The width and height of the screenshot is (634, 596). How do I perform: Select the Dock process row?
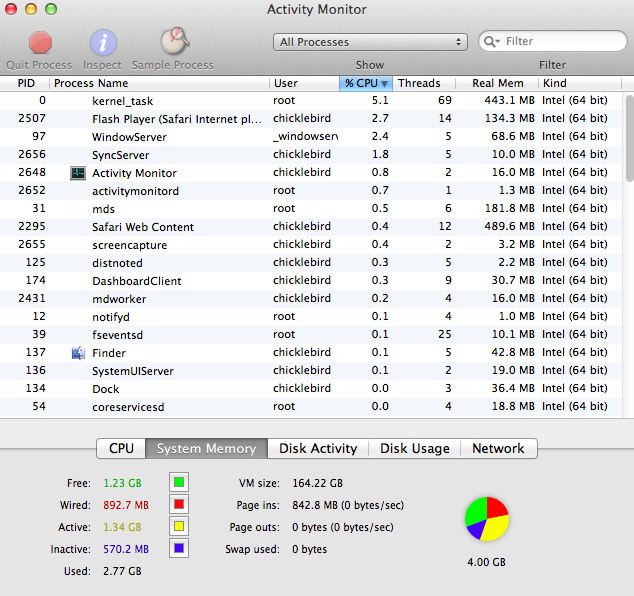[311, 389]
